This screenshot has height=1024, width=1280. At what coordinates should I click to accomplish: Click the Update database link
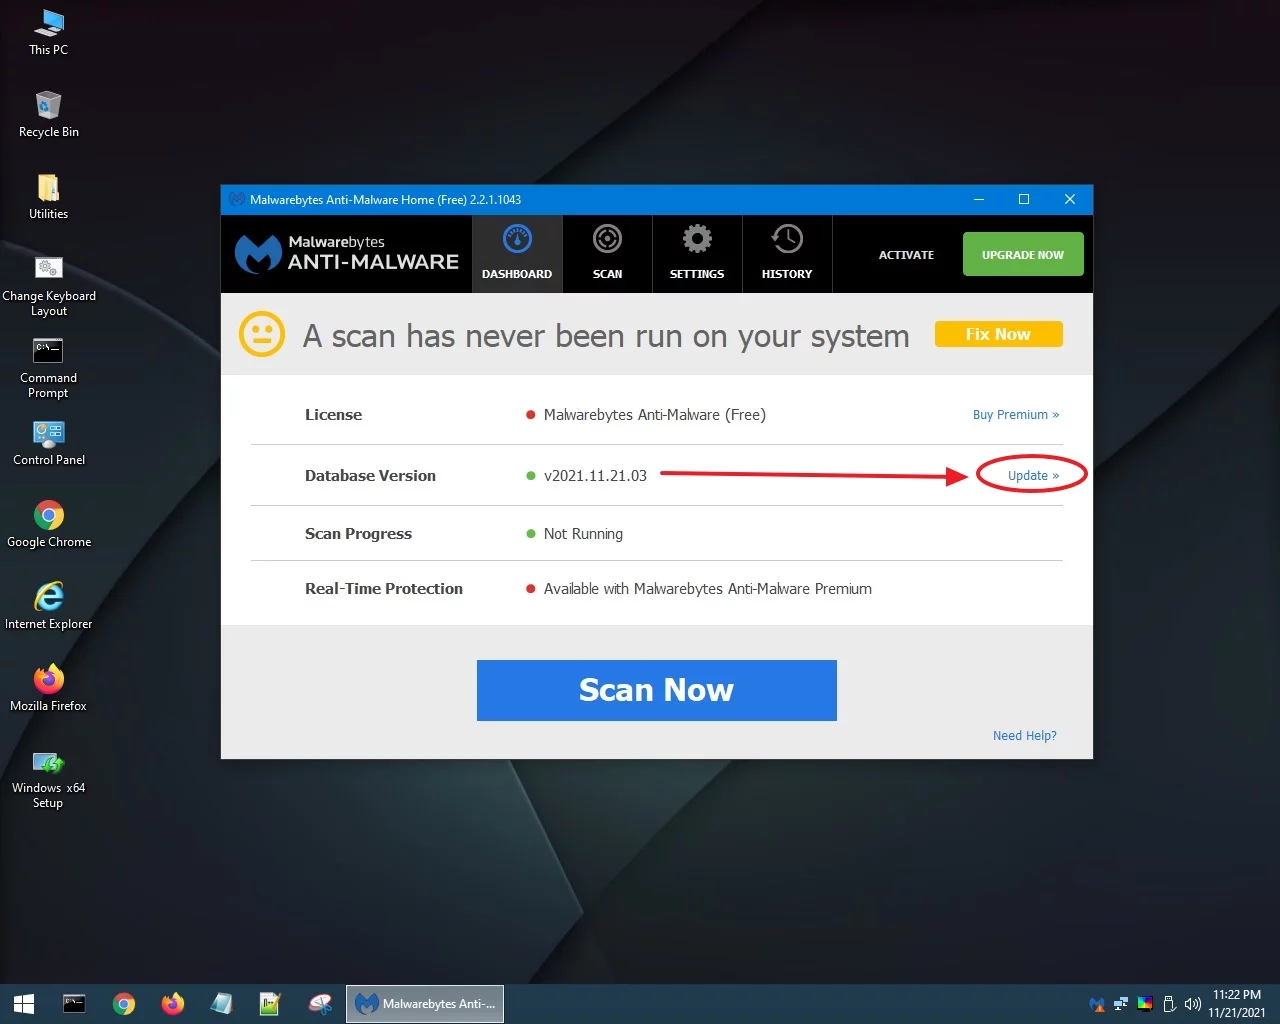point(1033,476)
